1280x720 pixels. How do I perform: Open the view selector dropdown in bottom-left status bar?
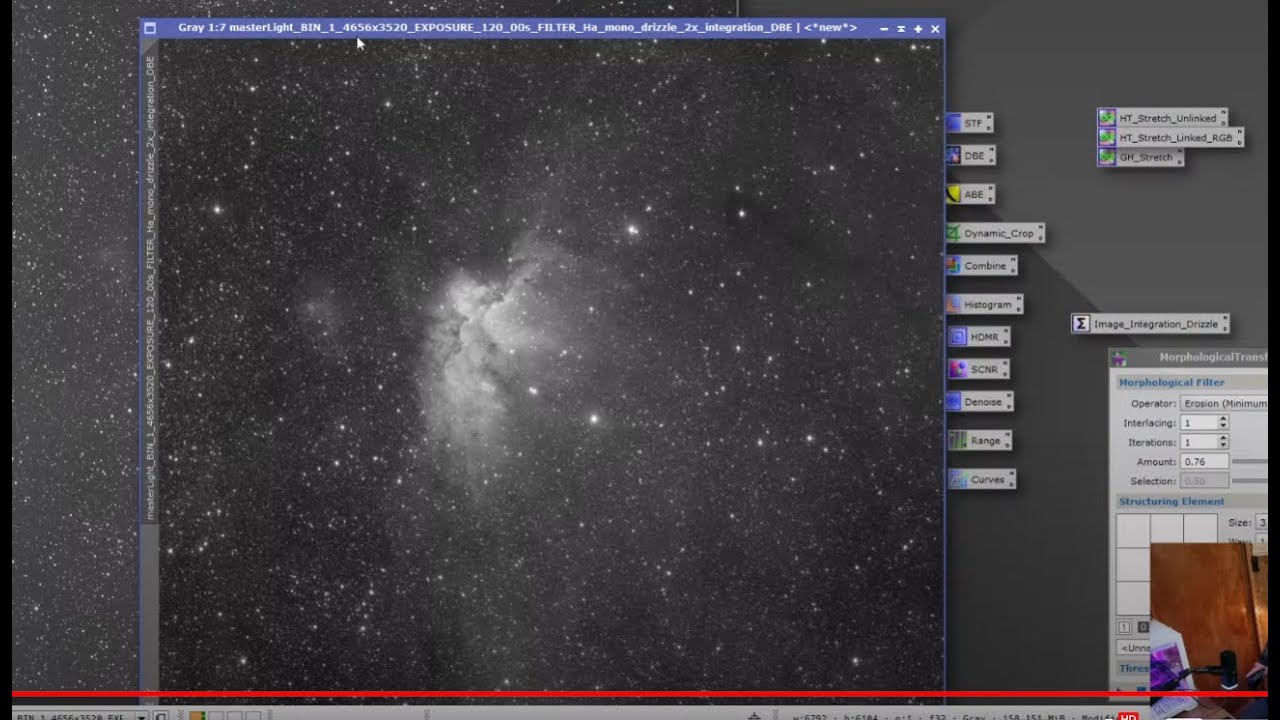click(141, 716)
